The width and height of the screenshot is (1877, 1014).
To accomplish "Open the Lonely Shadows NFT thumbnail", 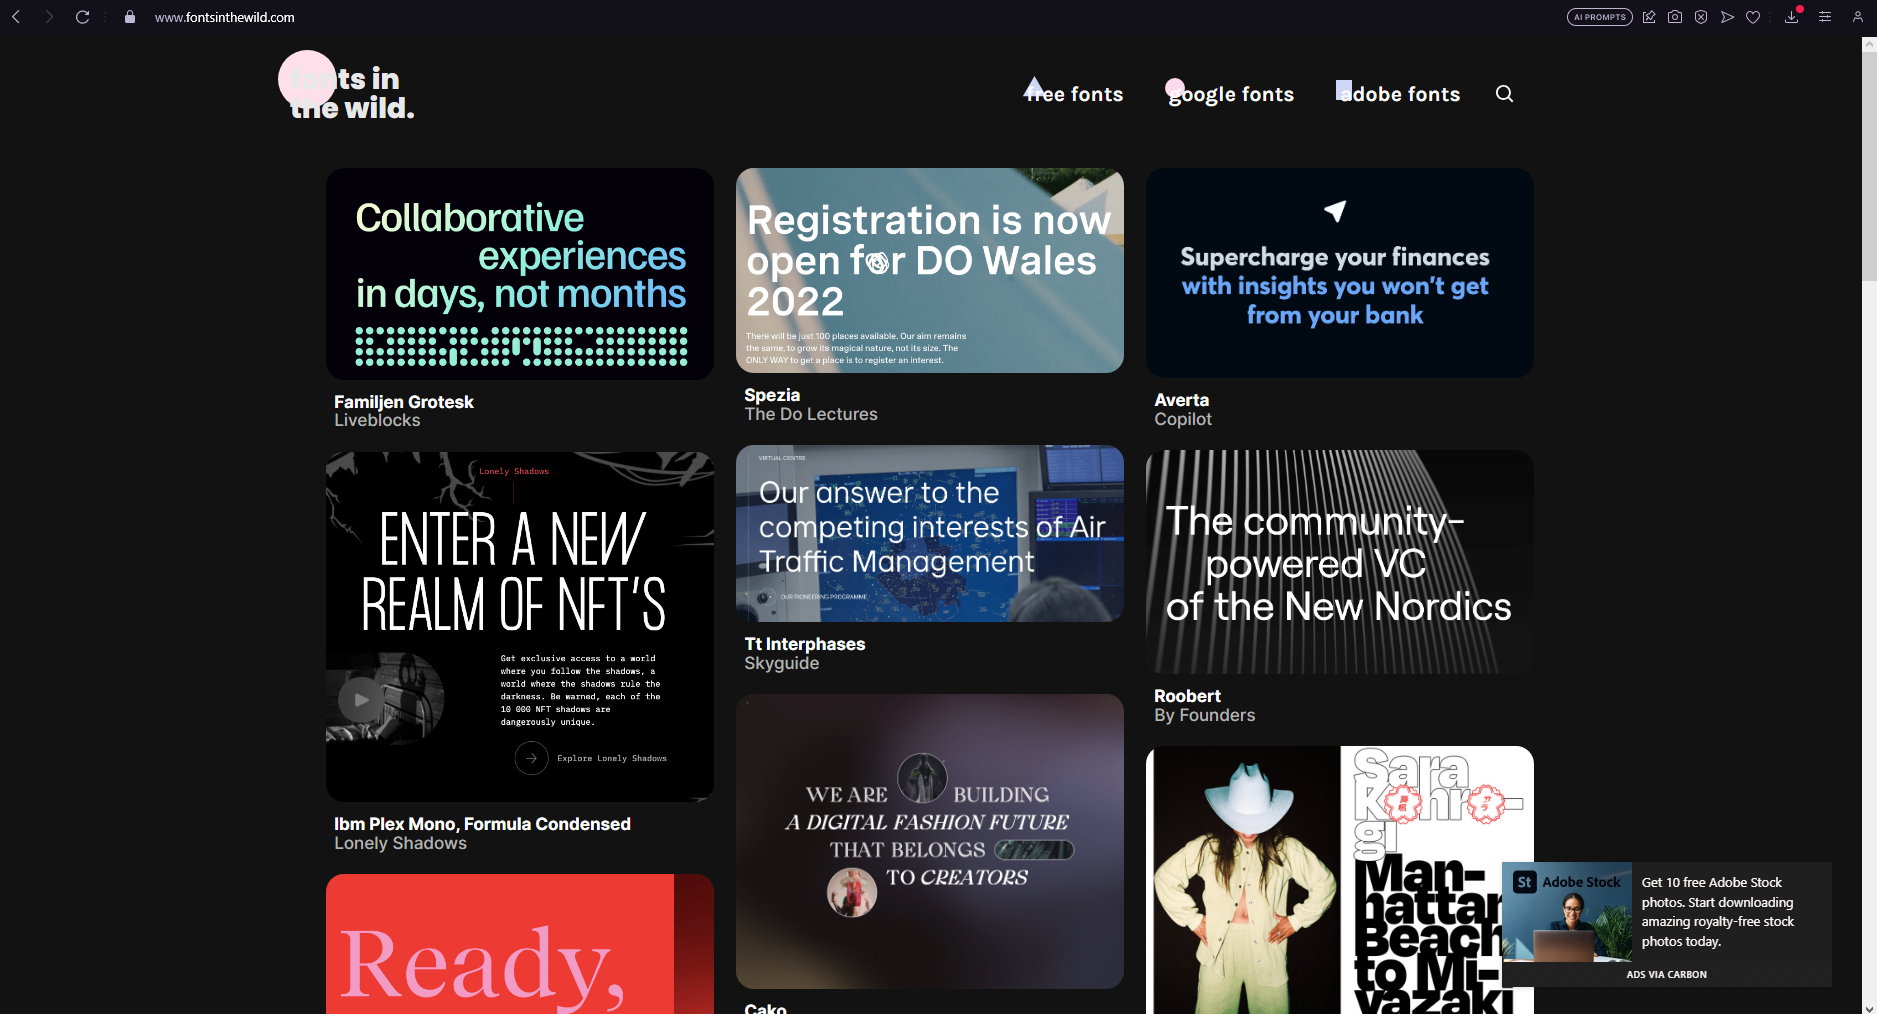I will 520,626.
